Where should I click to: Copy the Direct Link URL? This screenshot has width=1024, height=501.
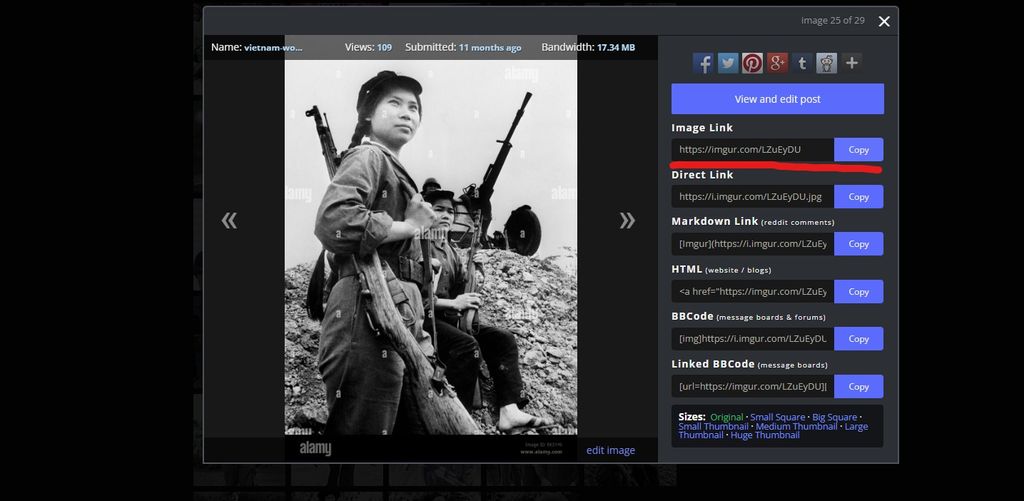click(859, 197)
